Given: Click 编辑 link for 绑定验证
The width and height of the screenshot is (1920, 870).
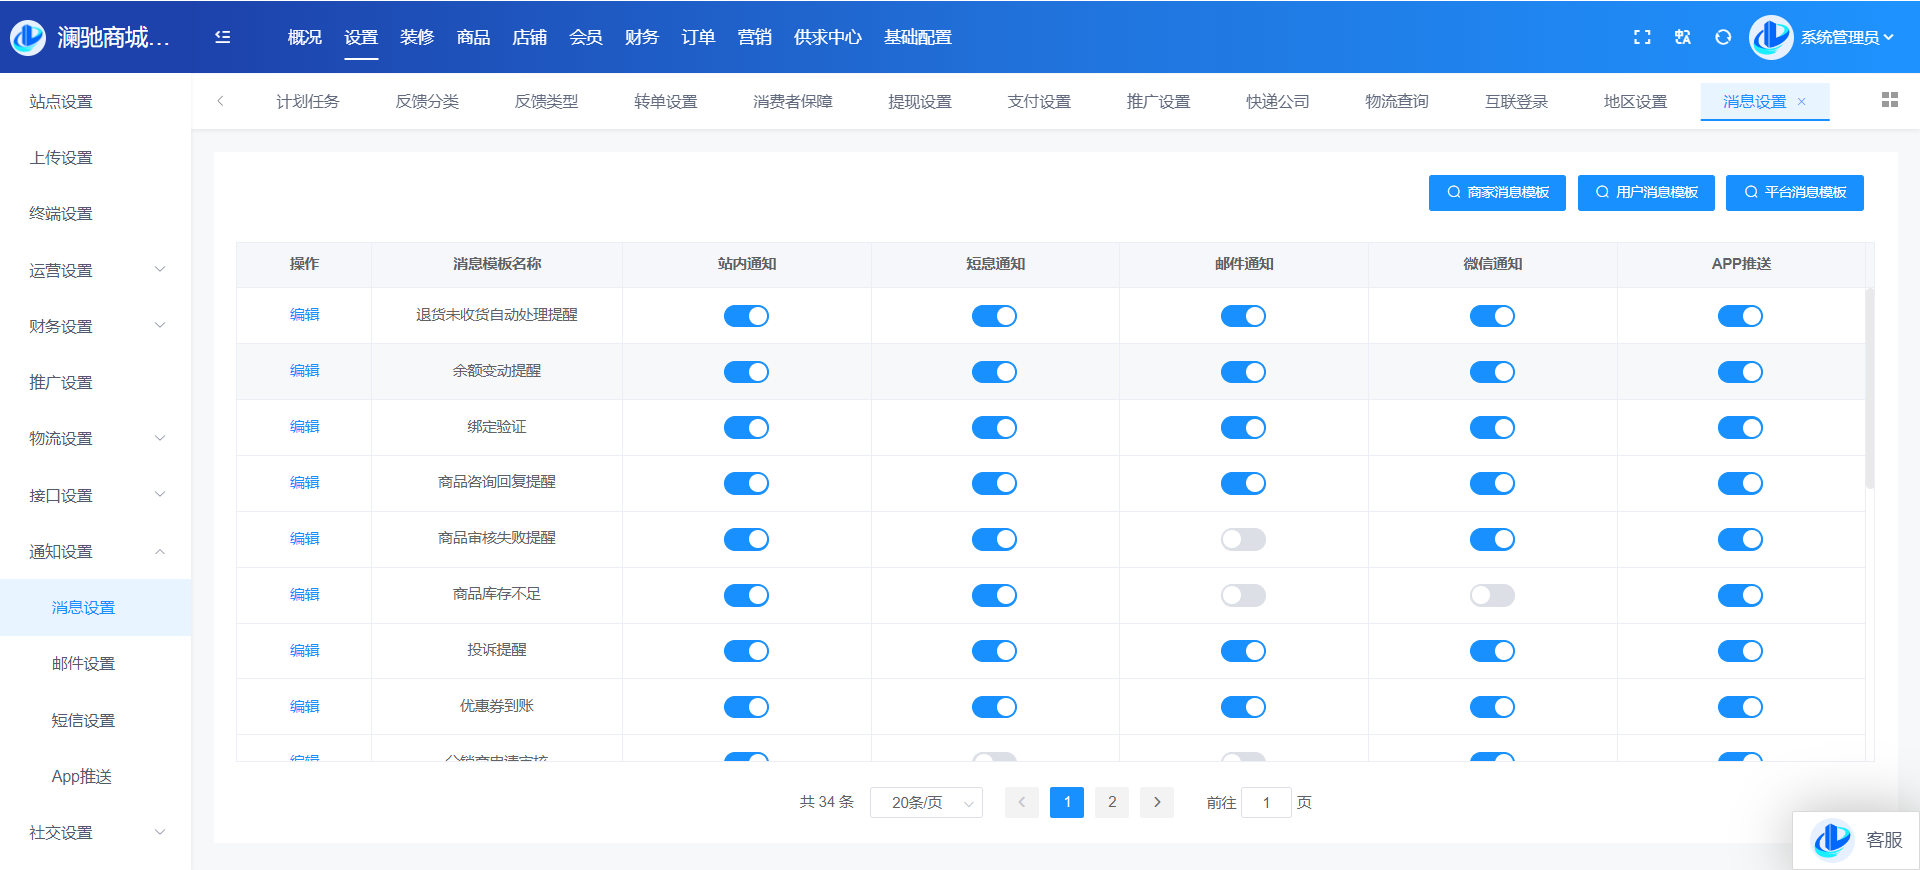Looking at the screenshot, I should tap(304, 427).
